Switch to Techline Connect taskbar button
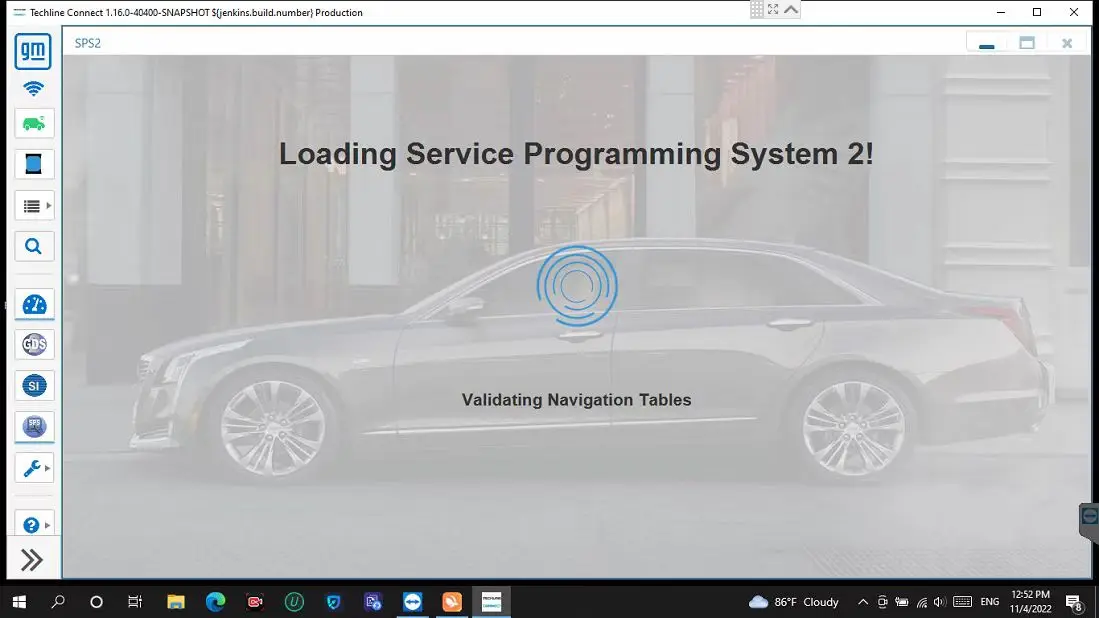 click(x=491, y=602)
